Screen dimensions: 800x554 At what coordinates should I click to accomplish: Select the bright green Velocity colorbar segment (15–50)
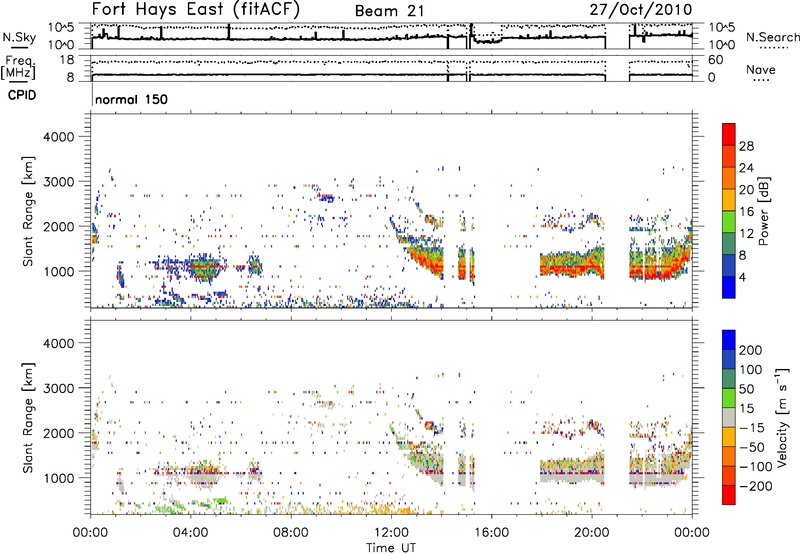click(x=729, y=398)
